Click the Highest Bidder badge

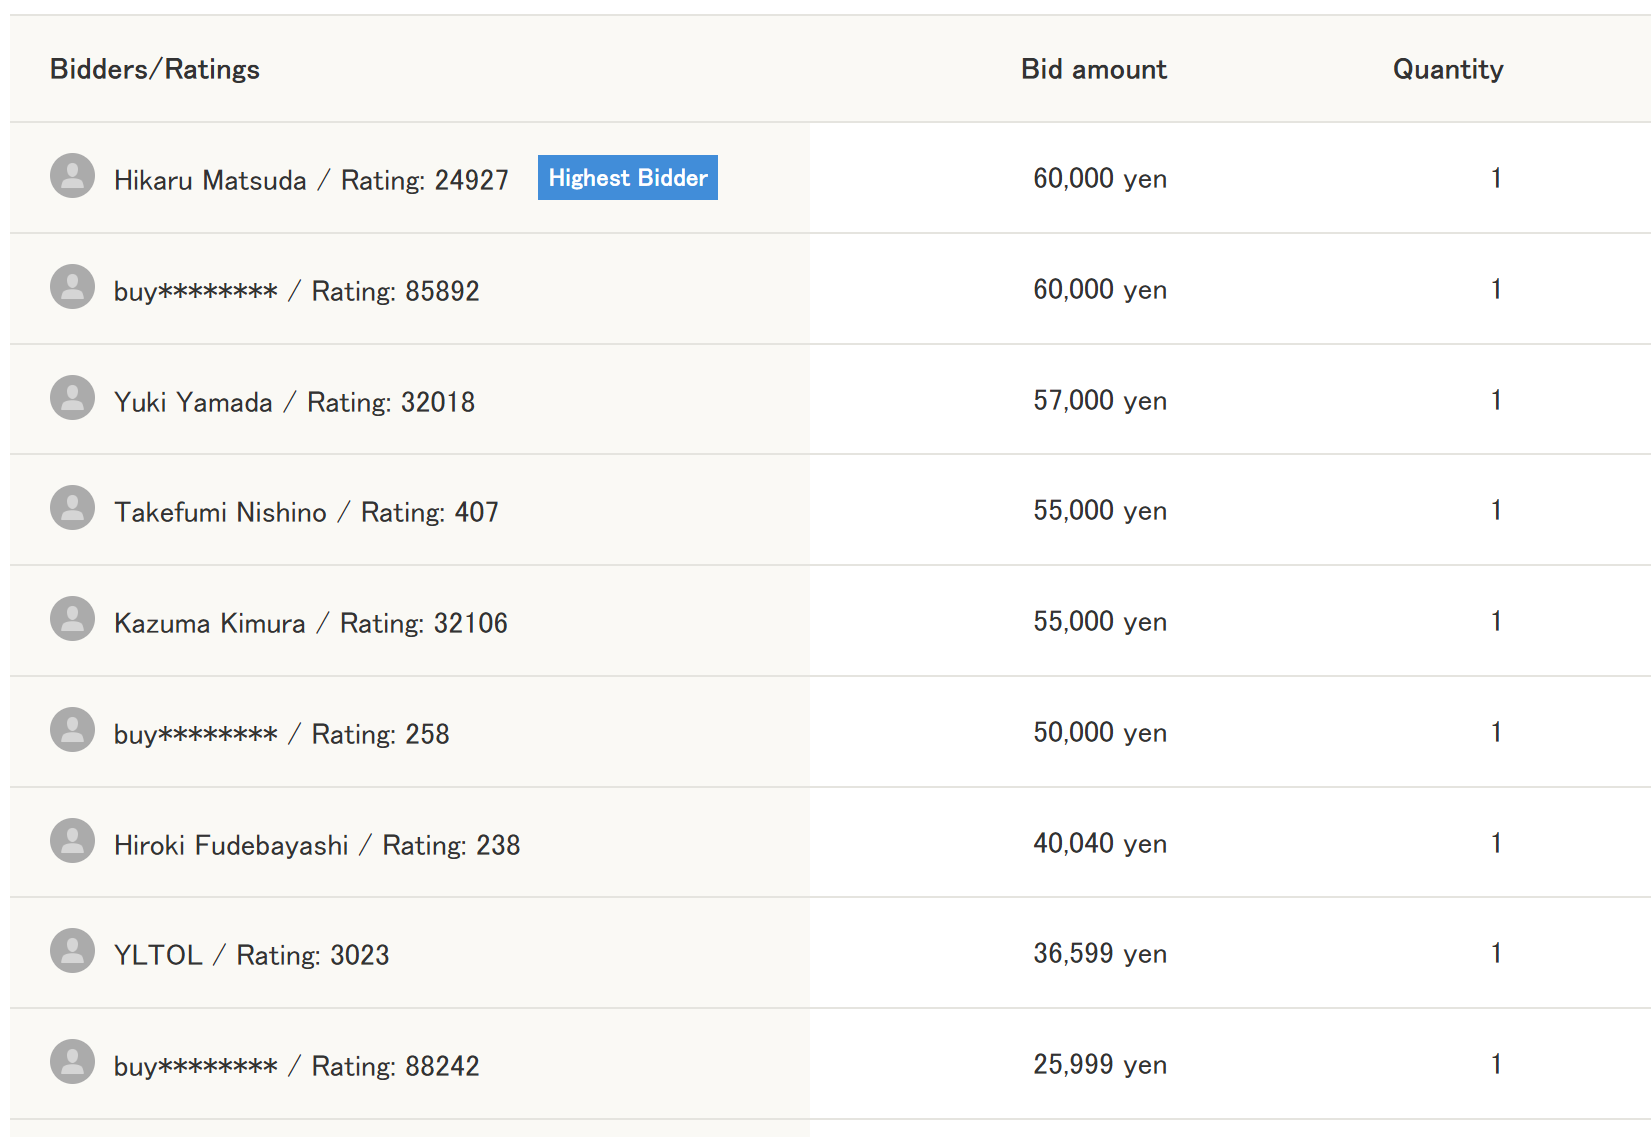click(x=628, y=178)
